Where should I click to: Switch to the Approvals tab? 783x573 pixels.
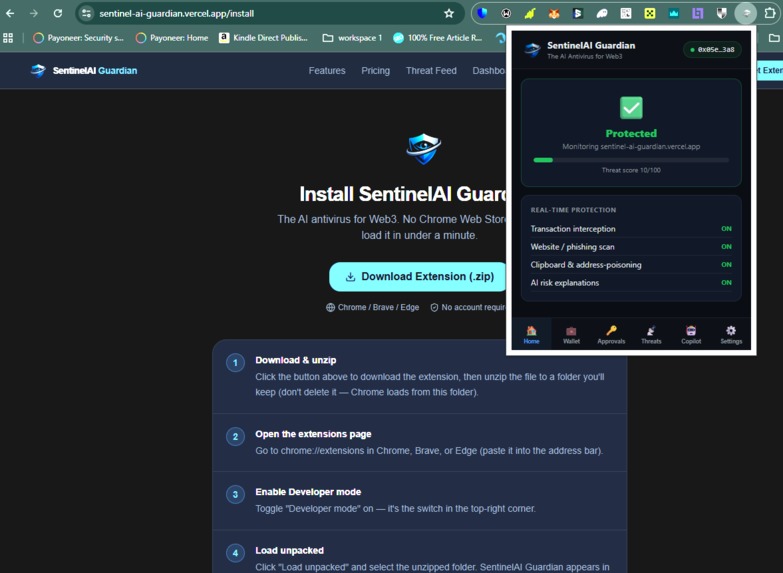[x=611, y=334]
